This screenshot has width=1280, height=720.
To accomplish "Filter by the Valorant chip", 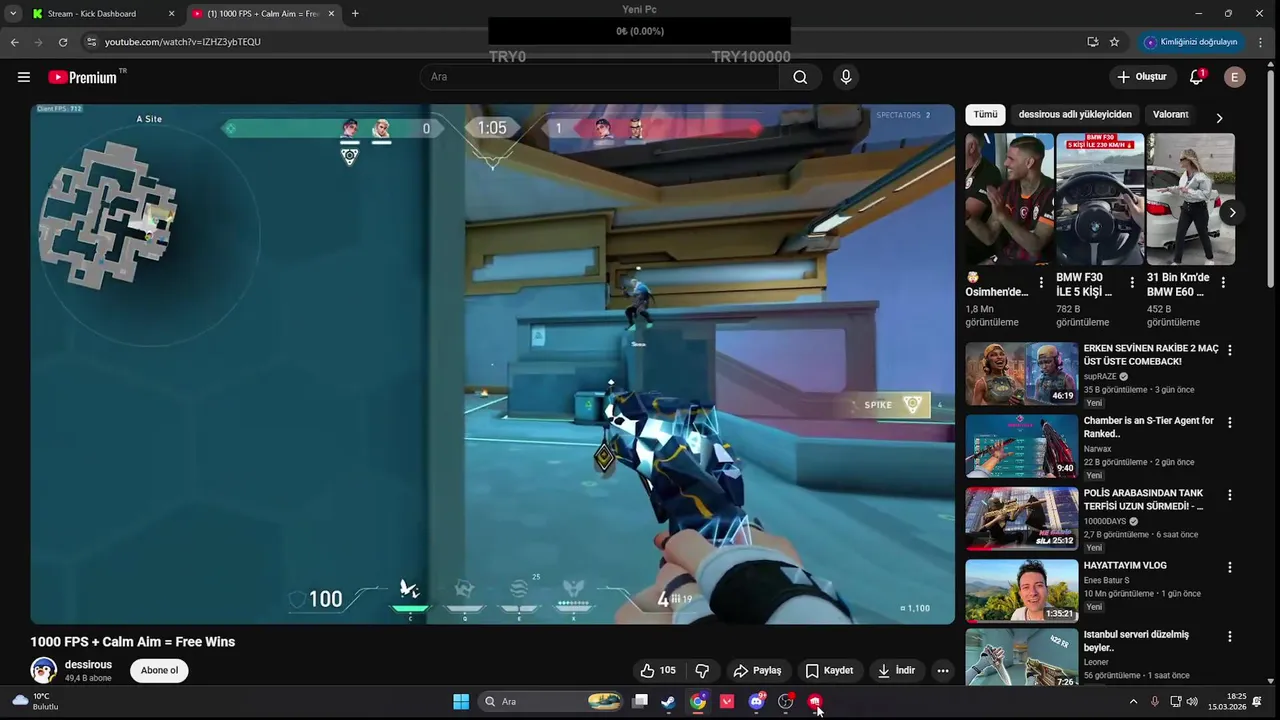I will [1170, 115].
